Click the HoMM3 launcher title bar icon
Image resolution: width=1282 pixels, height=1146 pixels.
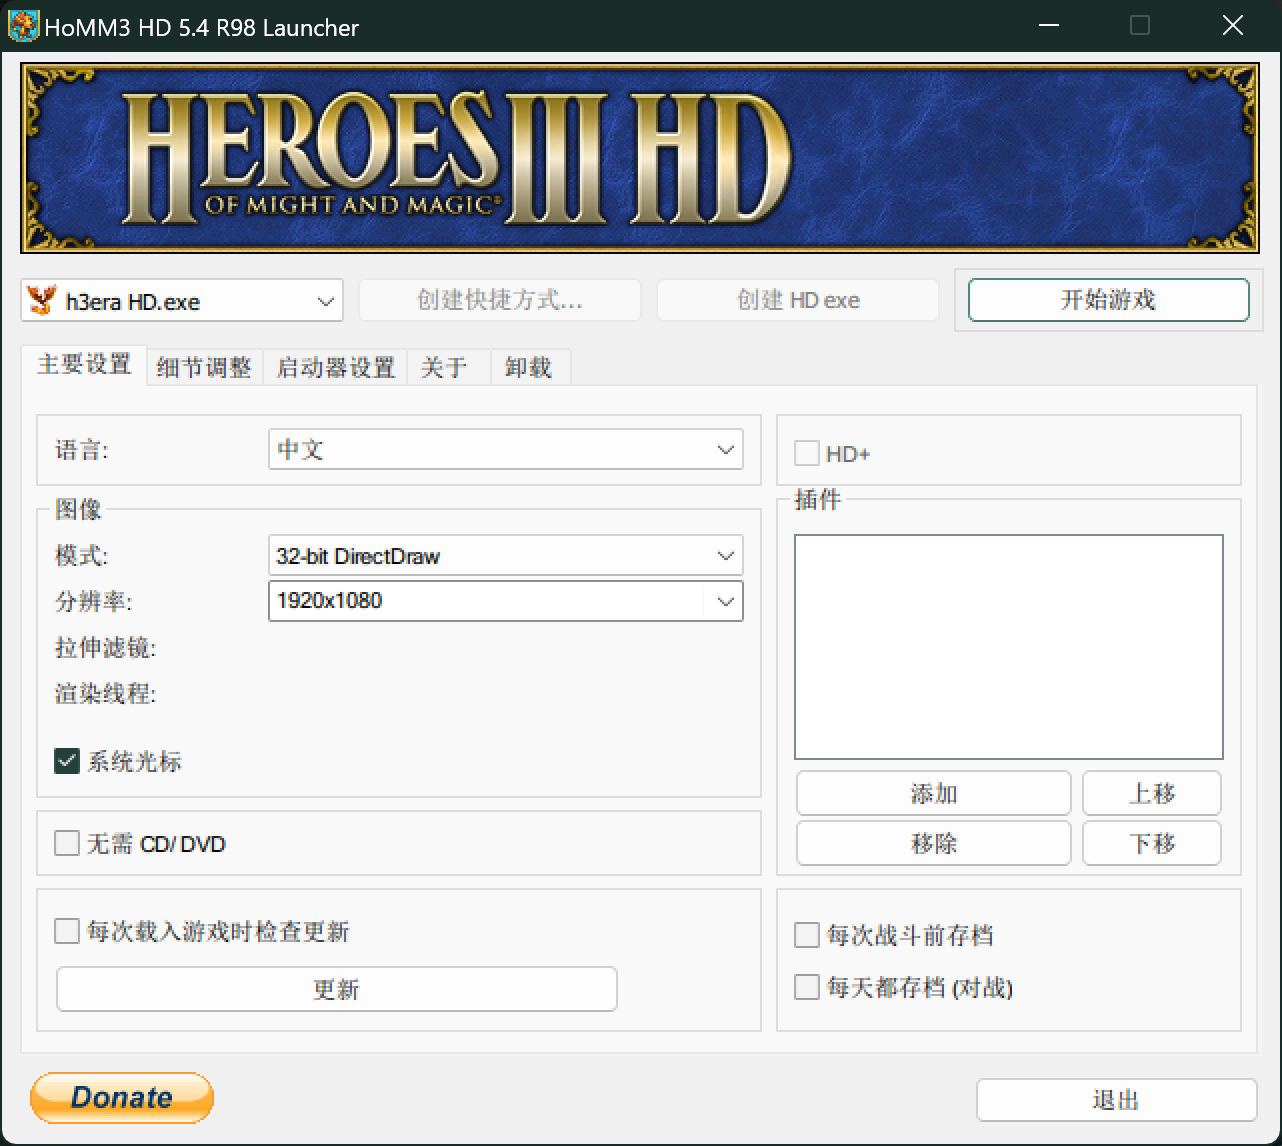[22, 26]
